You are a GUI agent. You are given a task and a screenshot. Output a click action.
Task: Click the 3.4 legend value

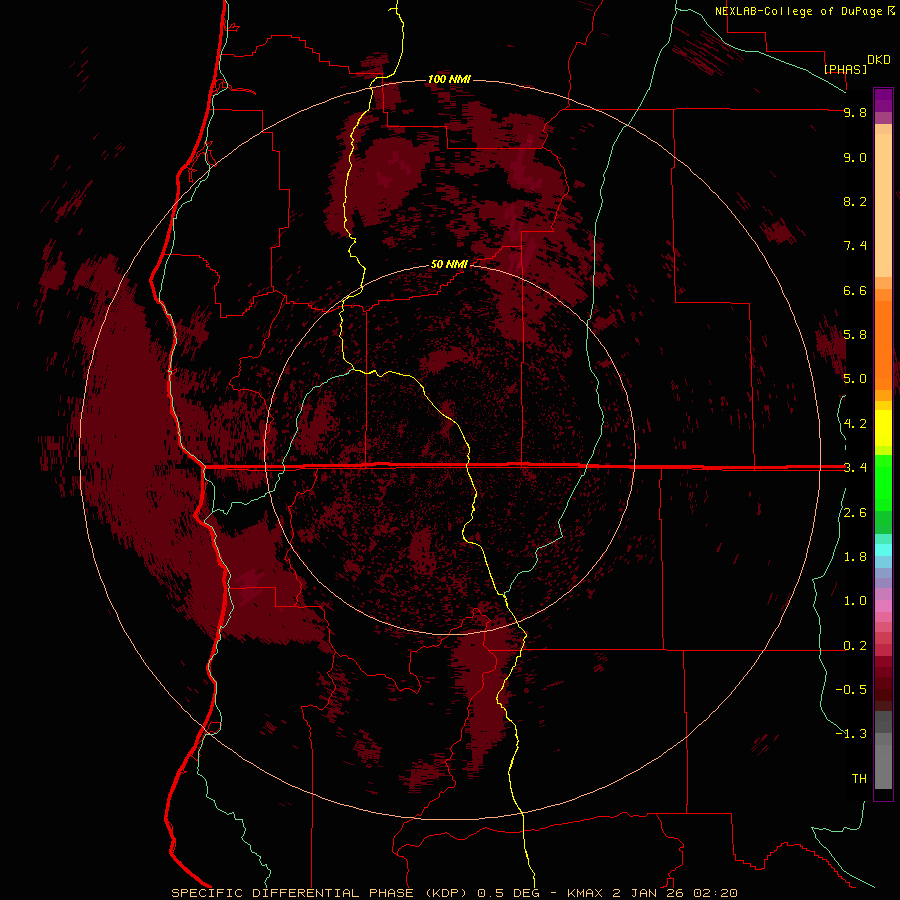click(x=855, y=468)
